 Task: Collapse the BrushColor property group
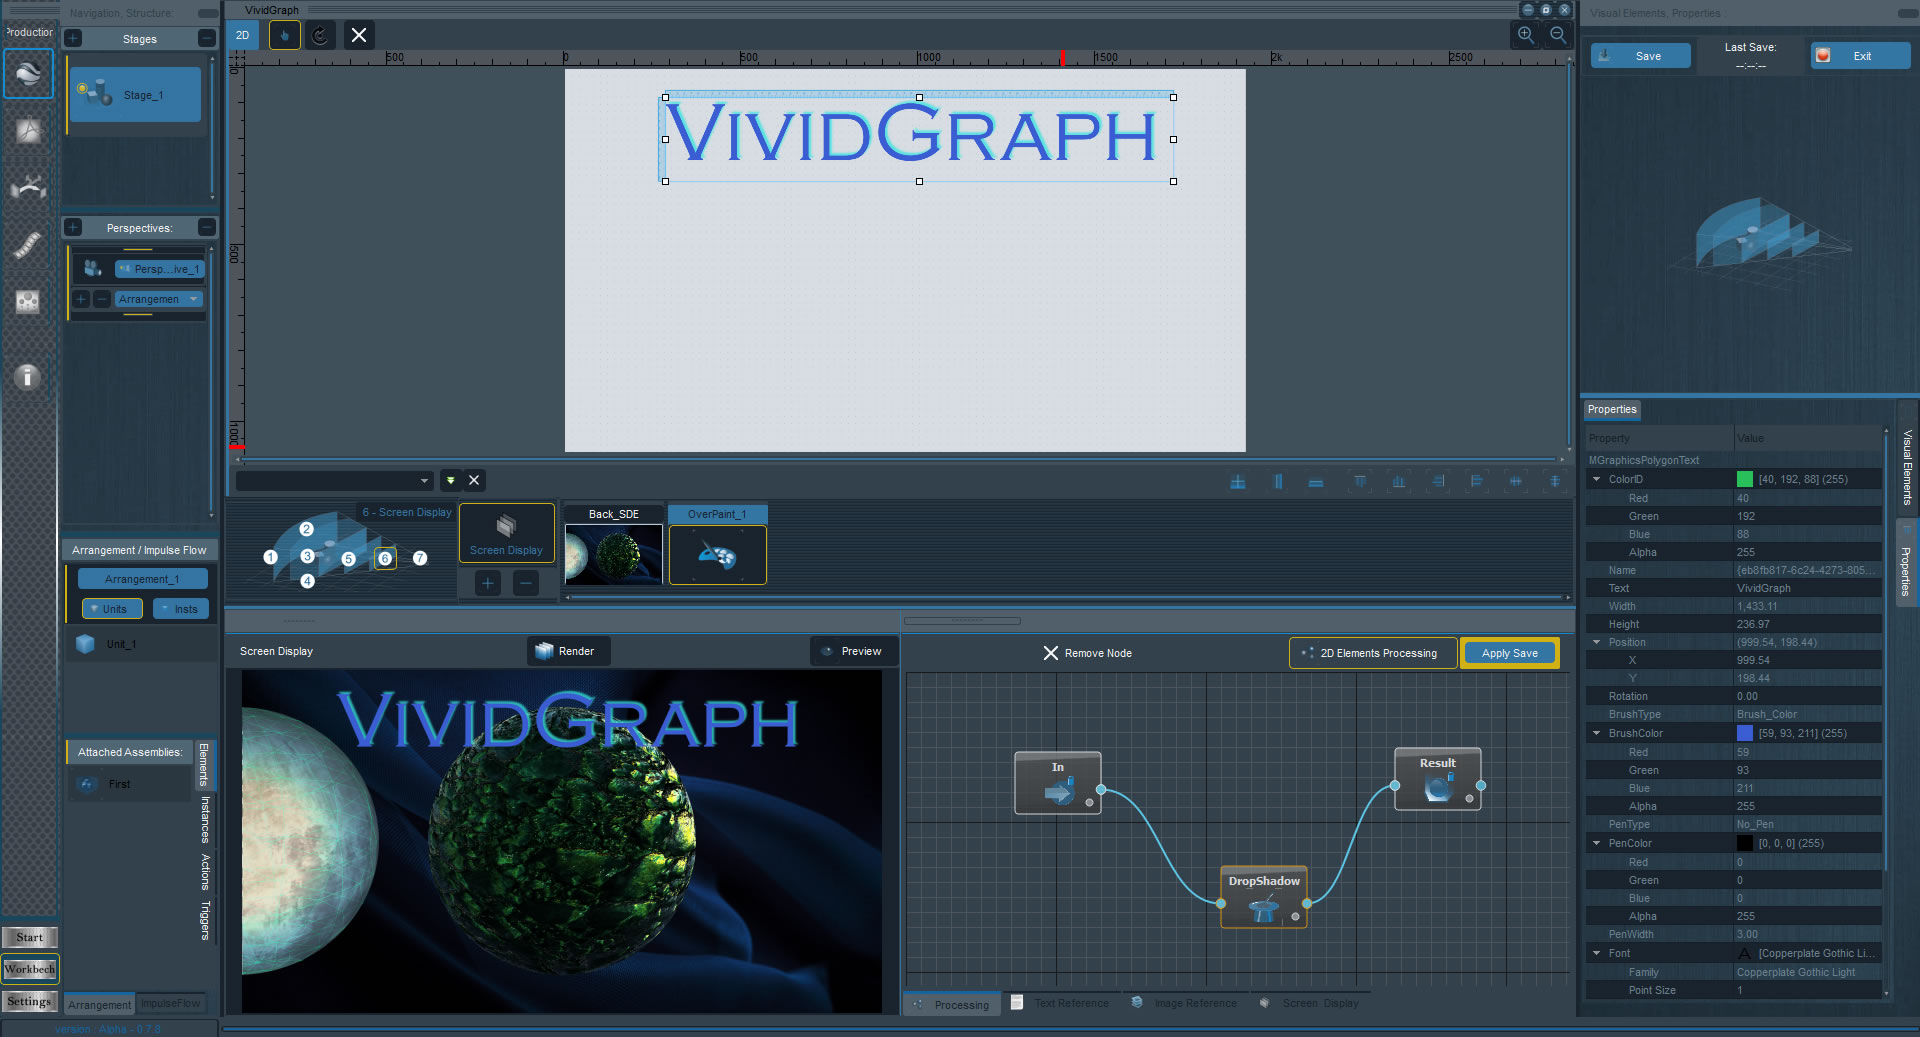(x=1597, y=733)
